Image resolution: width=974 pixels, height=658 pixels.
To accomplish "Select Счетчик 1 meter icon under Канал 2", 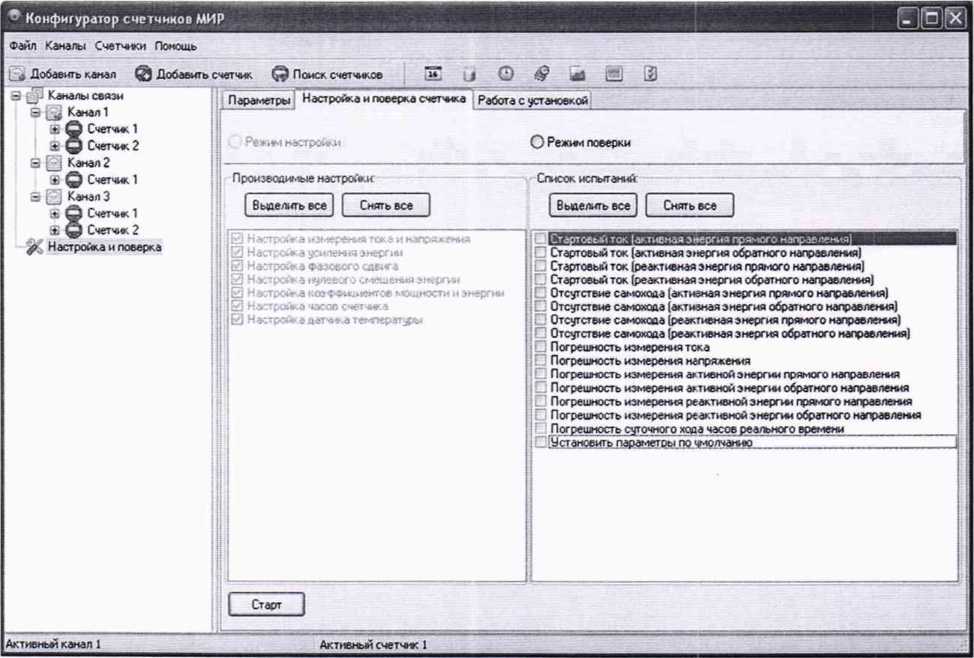I will (x=74, y=180).
